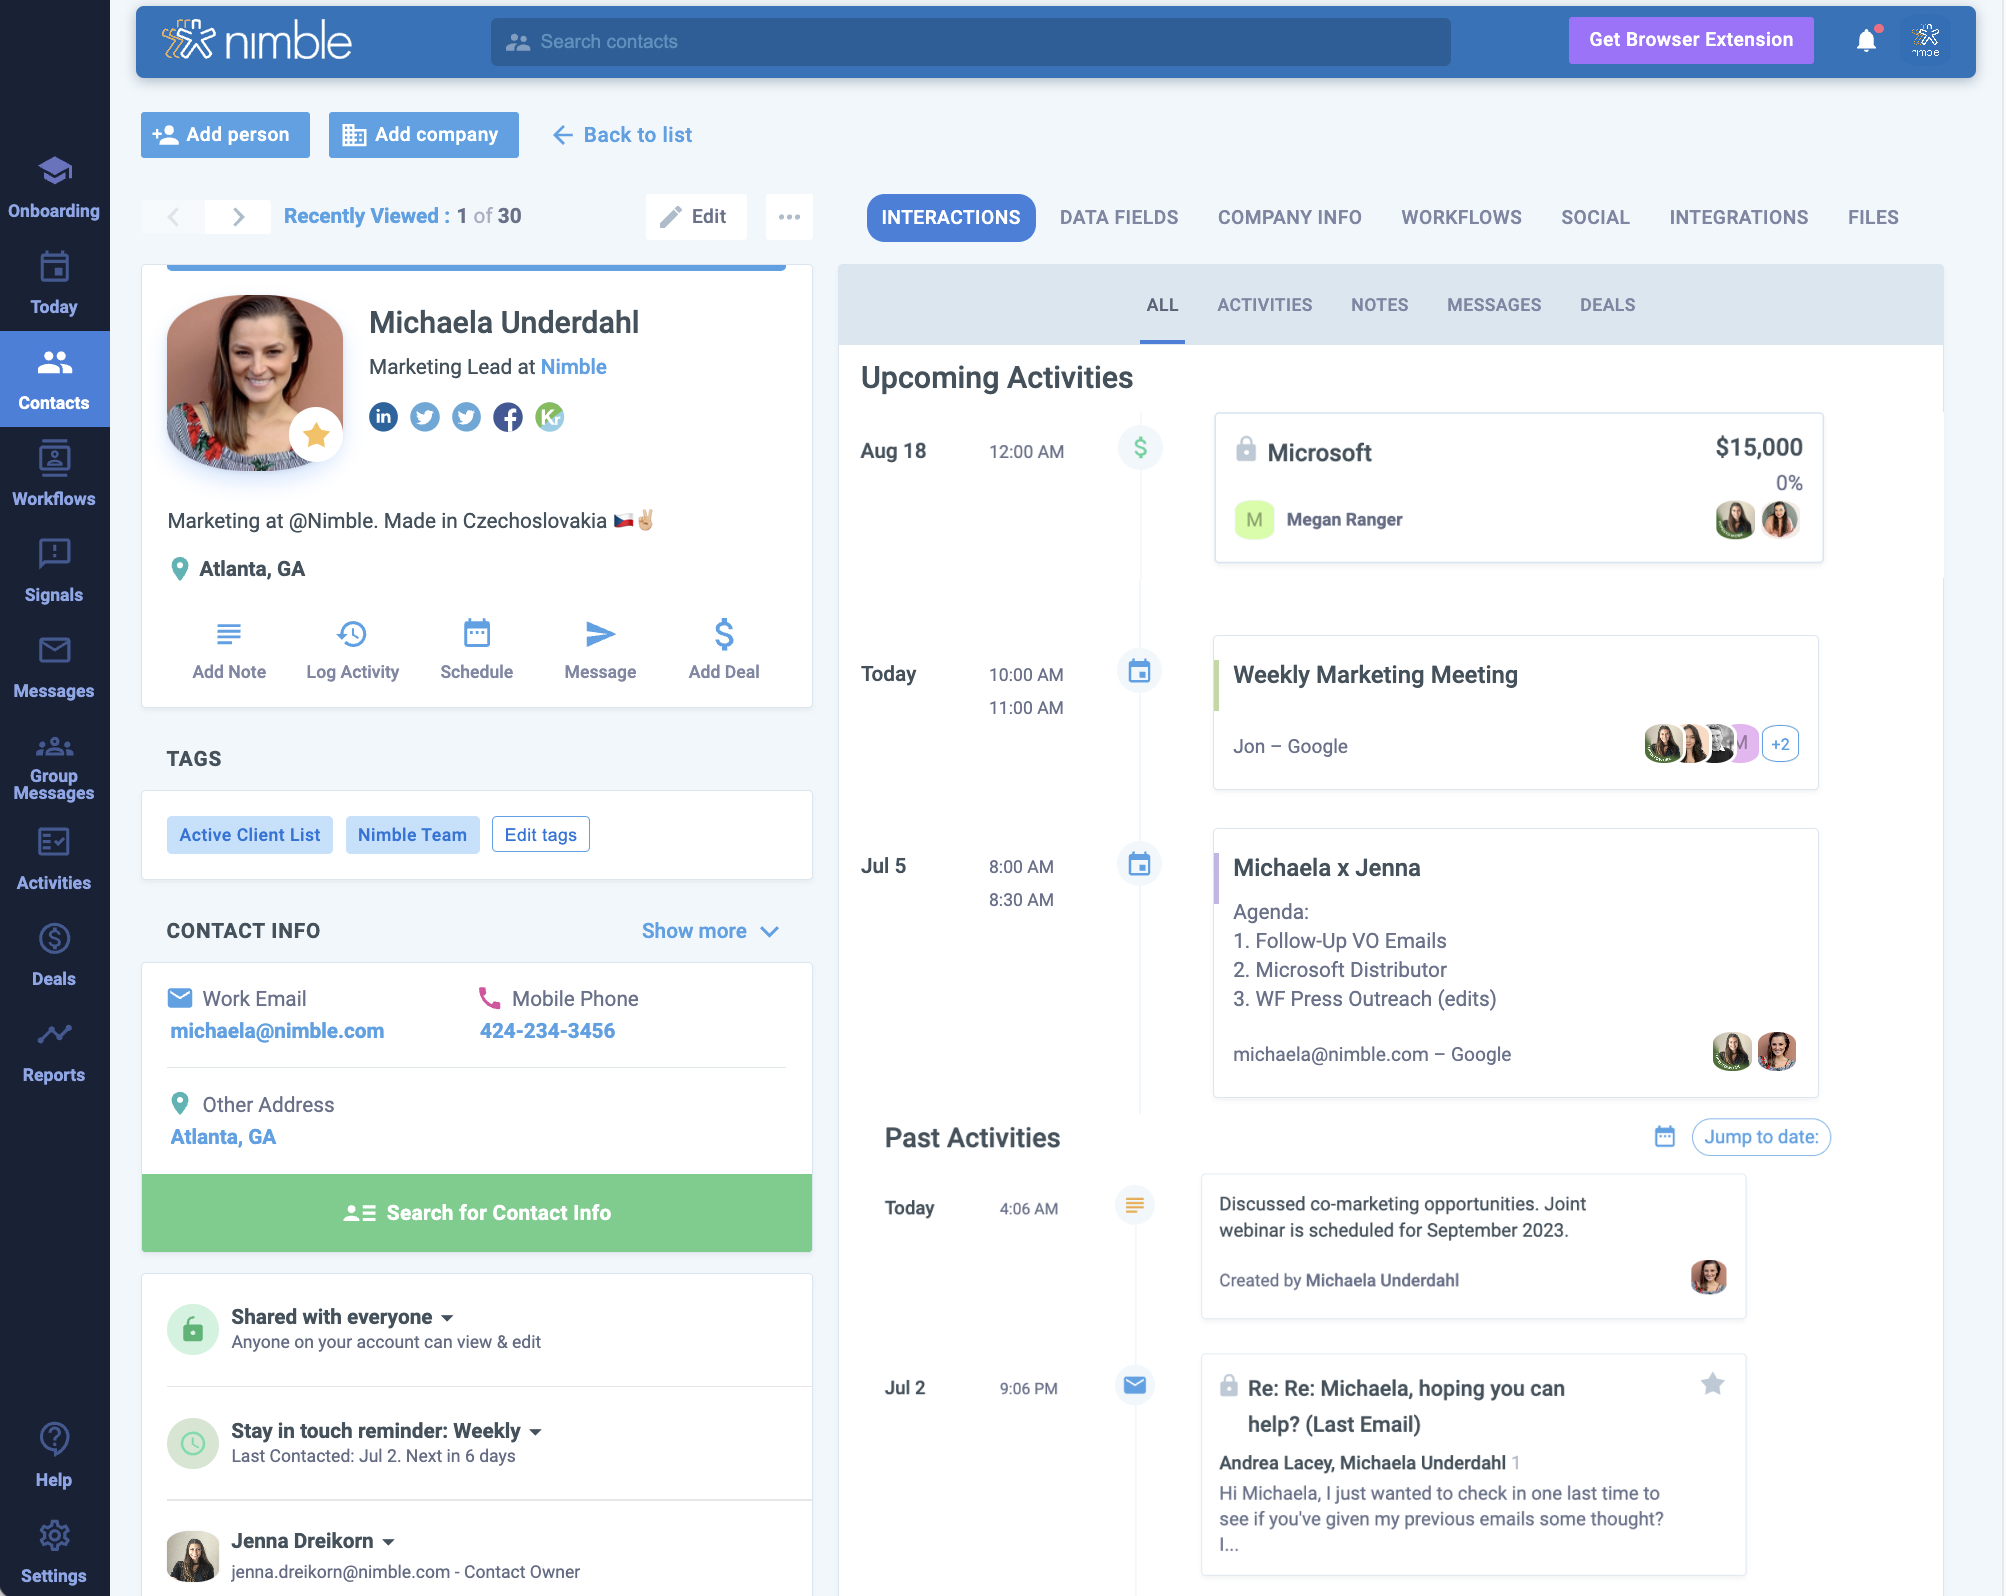The width and height of the screenshot is (2006, 1596).
Task: Open LinkedIn profile icon for Michaela
Action: 383,417
